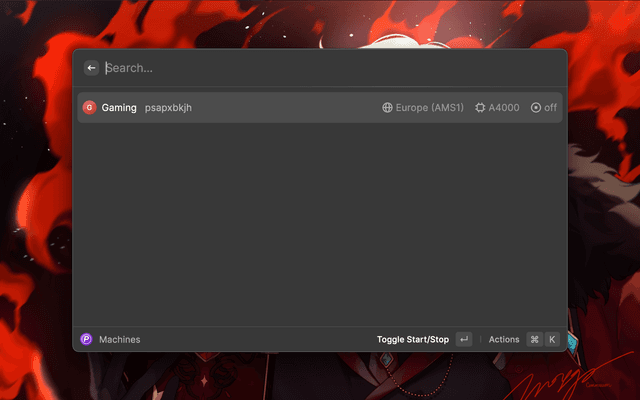The width and height of the screenshot is (640, 400).
Task: Click the globe region icon
Action: [388, 107]
